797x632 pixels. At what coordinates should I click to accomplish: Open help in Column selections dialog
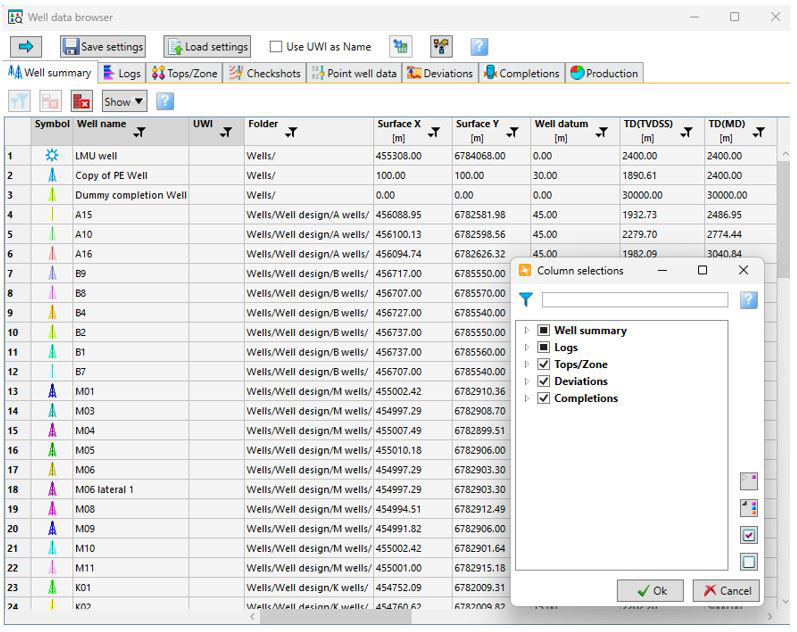748,300
